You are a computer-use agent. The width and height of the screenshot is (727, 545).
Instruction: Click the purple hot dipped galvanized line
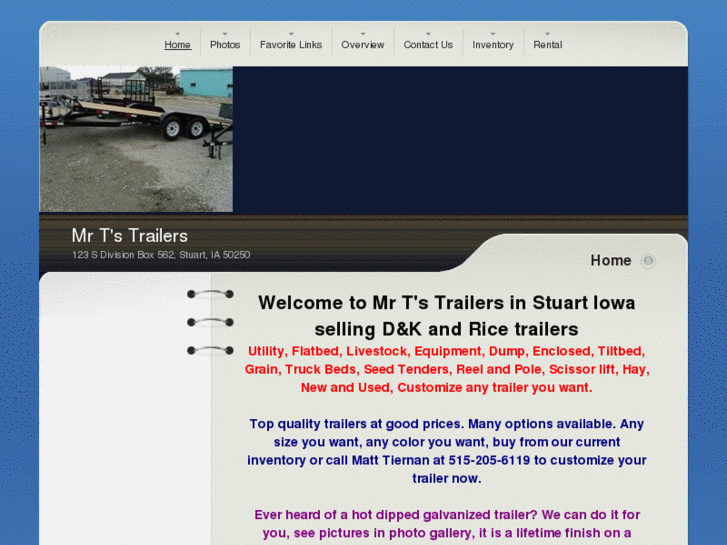pos(447,515)
